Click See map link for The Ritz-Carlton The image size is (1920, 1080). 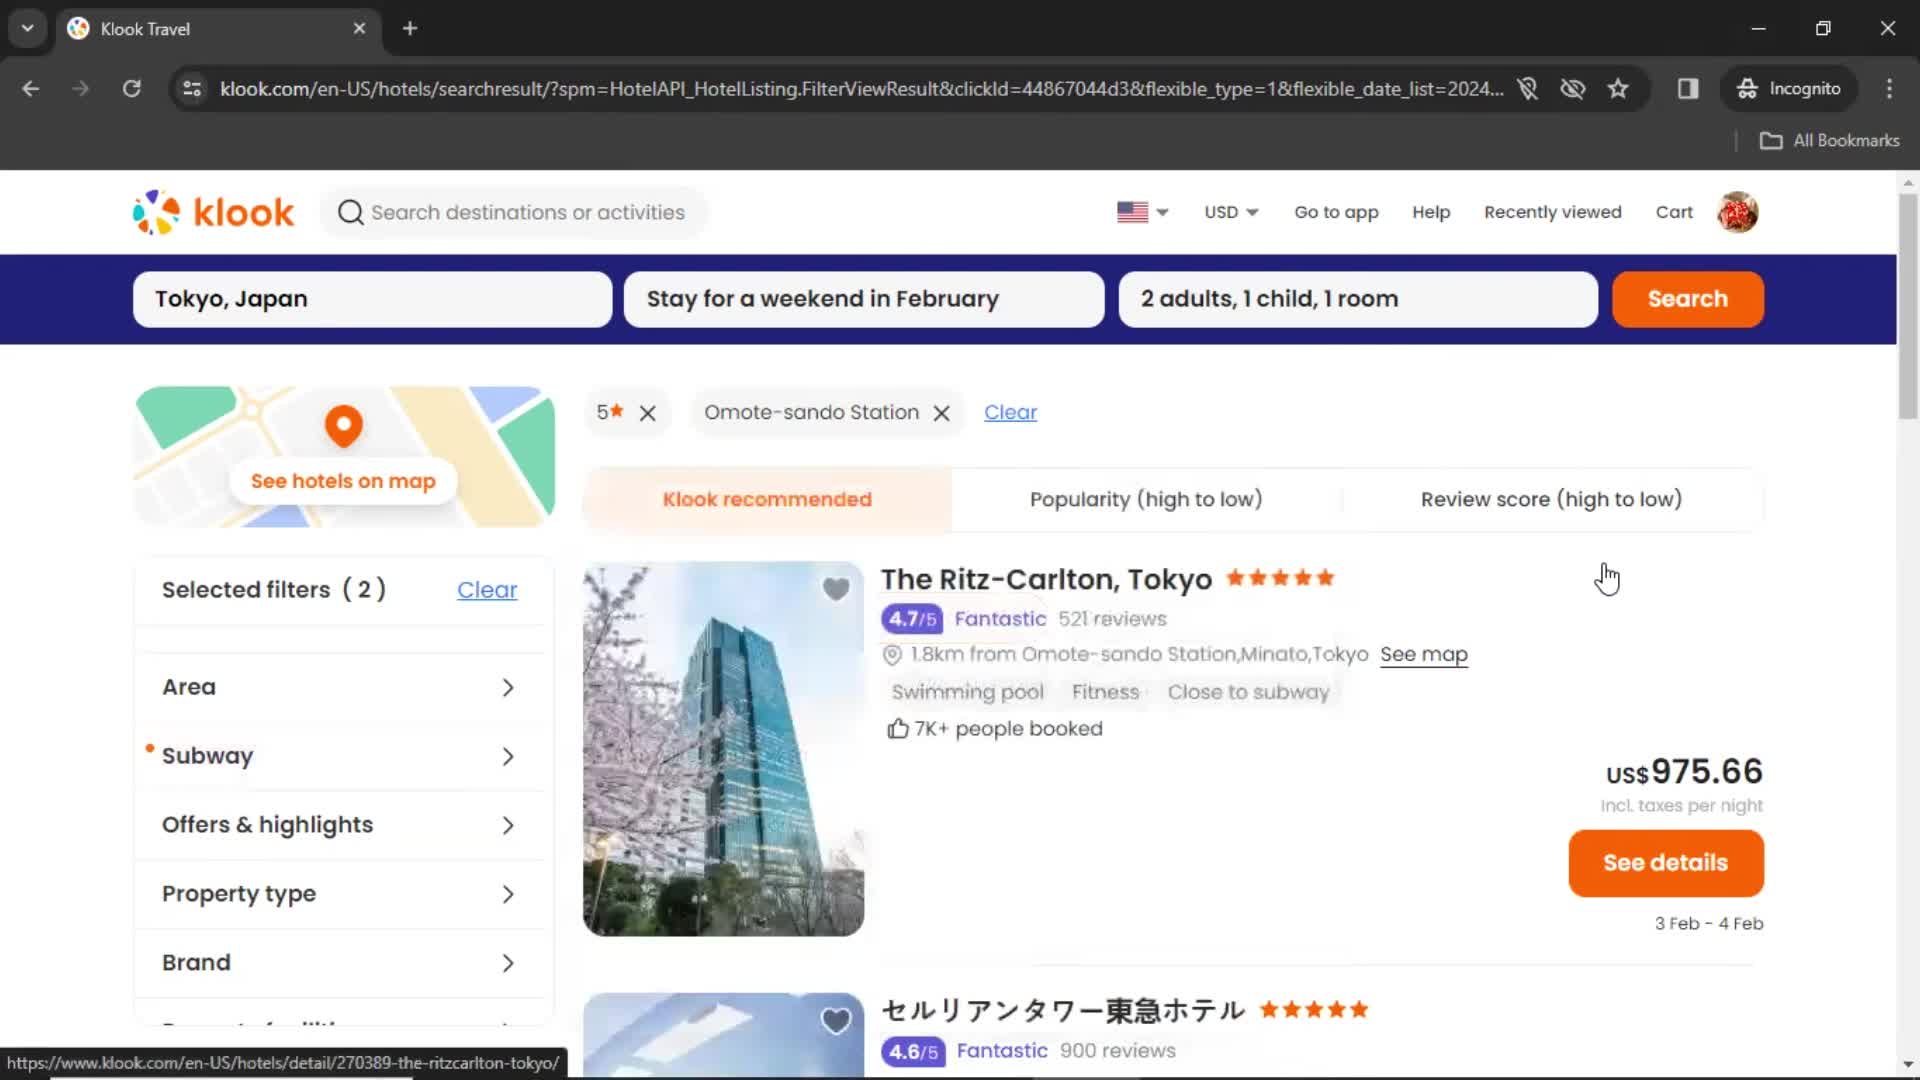[x=1424, y=654]
